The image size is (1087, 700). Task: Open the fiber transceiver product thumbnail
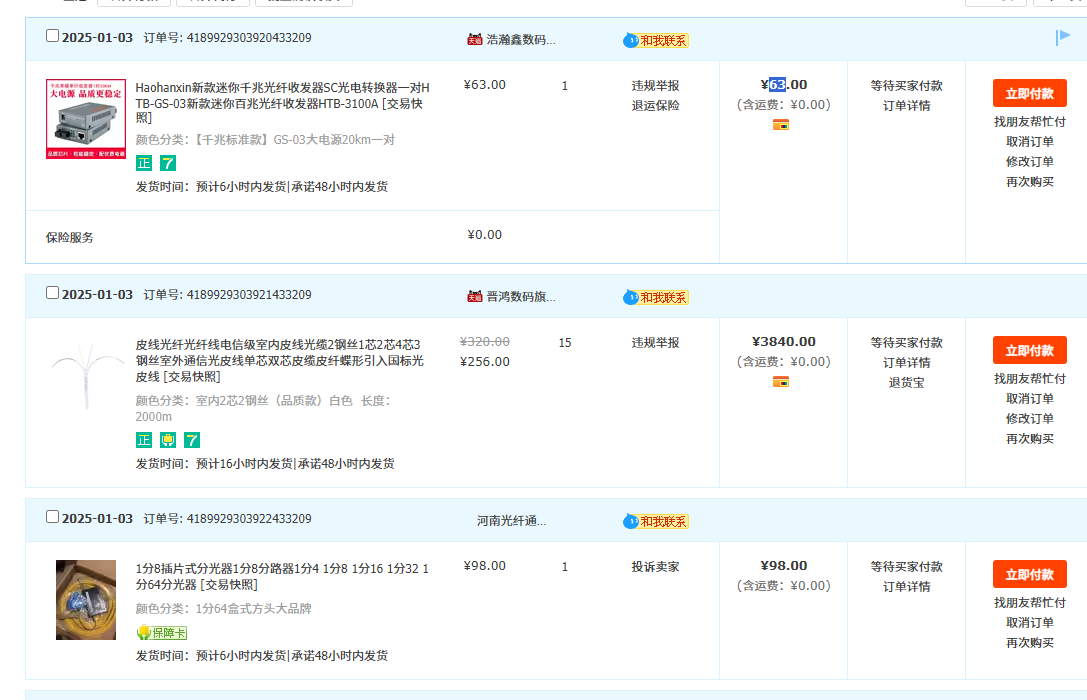tap(86, 119)
